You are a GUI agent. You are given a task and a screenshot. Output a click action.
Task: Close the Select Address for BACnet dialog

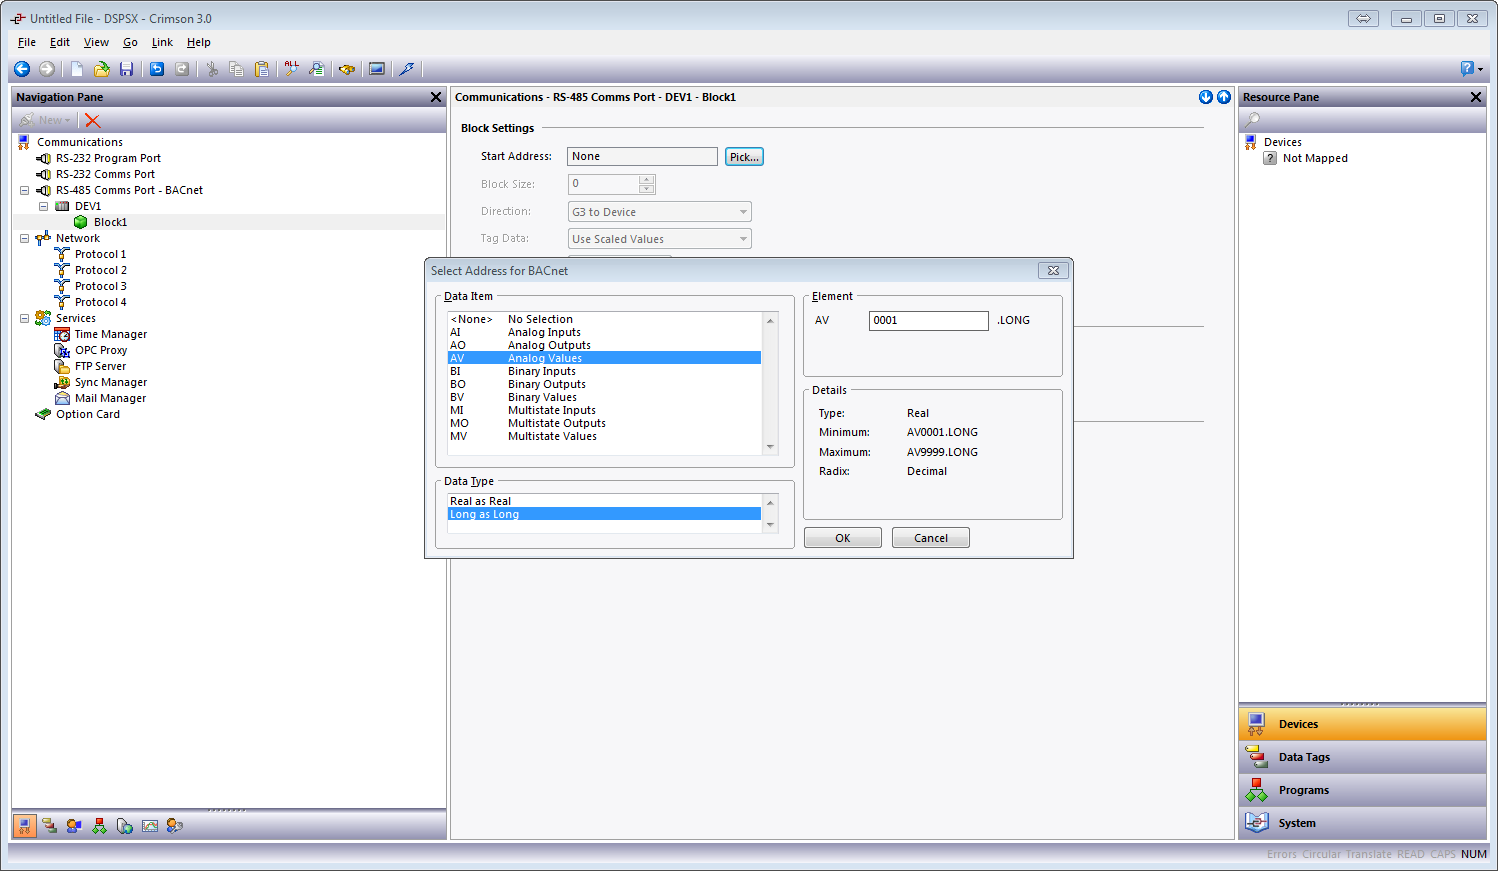(x=1053, y=271)
